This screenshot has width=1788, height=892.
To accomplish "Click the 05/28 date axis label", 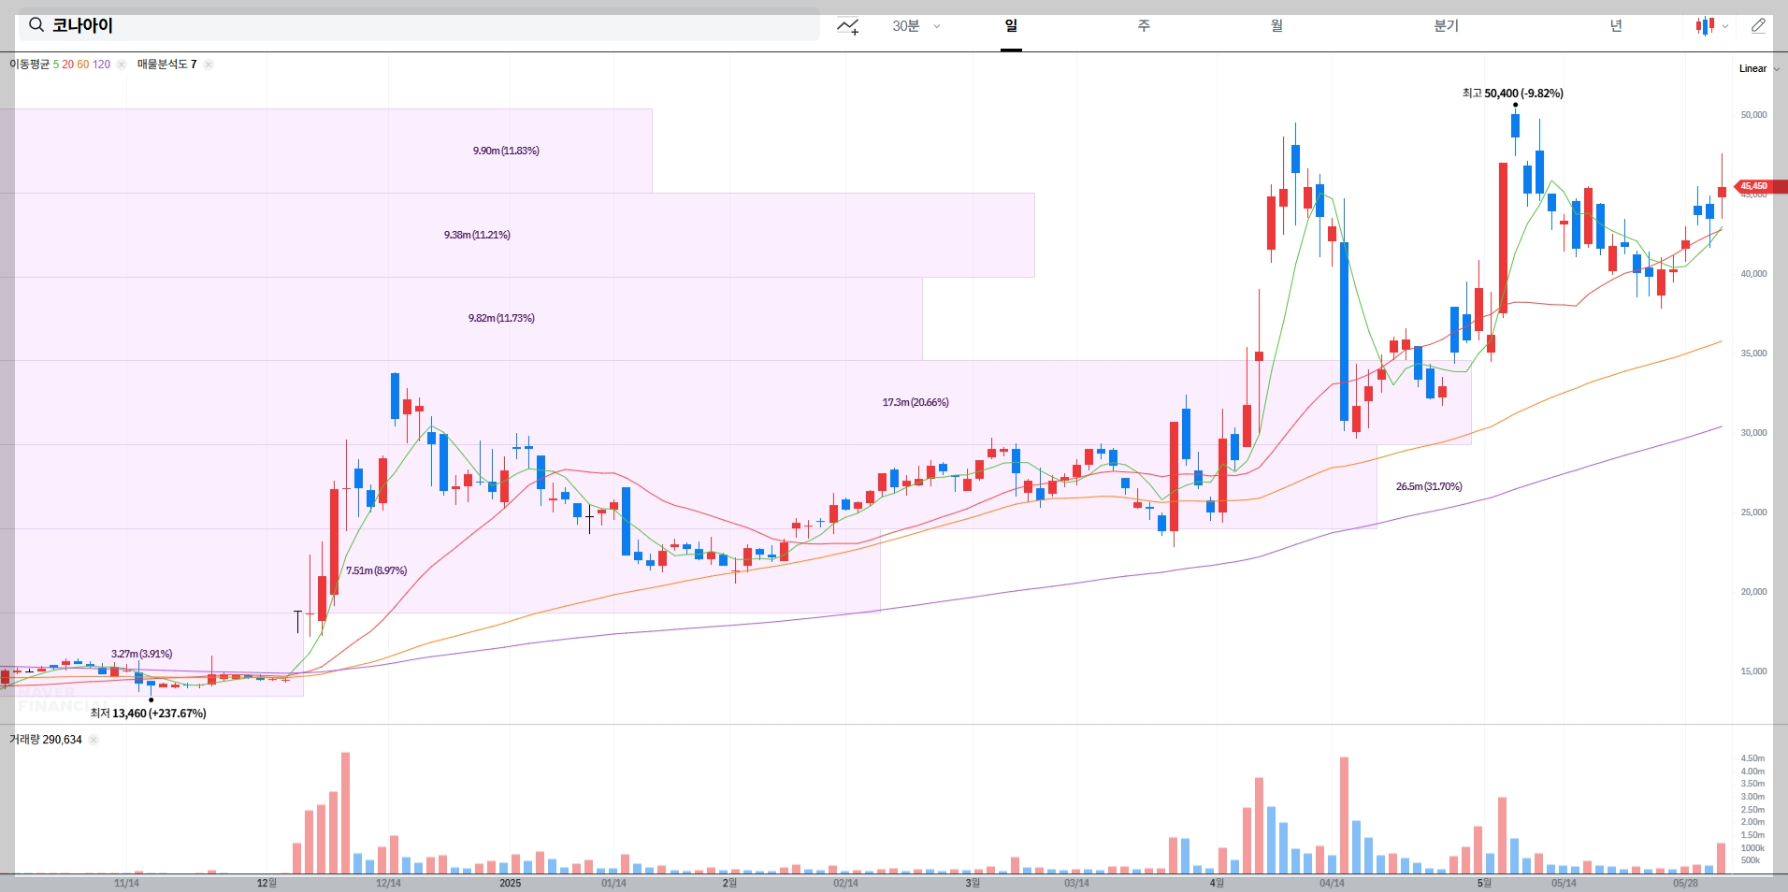I will 1686,883.
